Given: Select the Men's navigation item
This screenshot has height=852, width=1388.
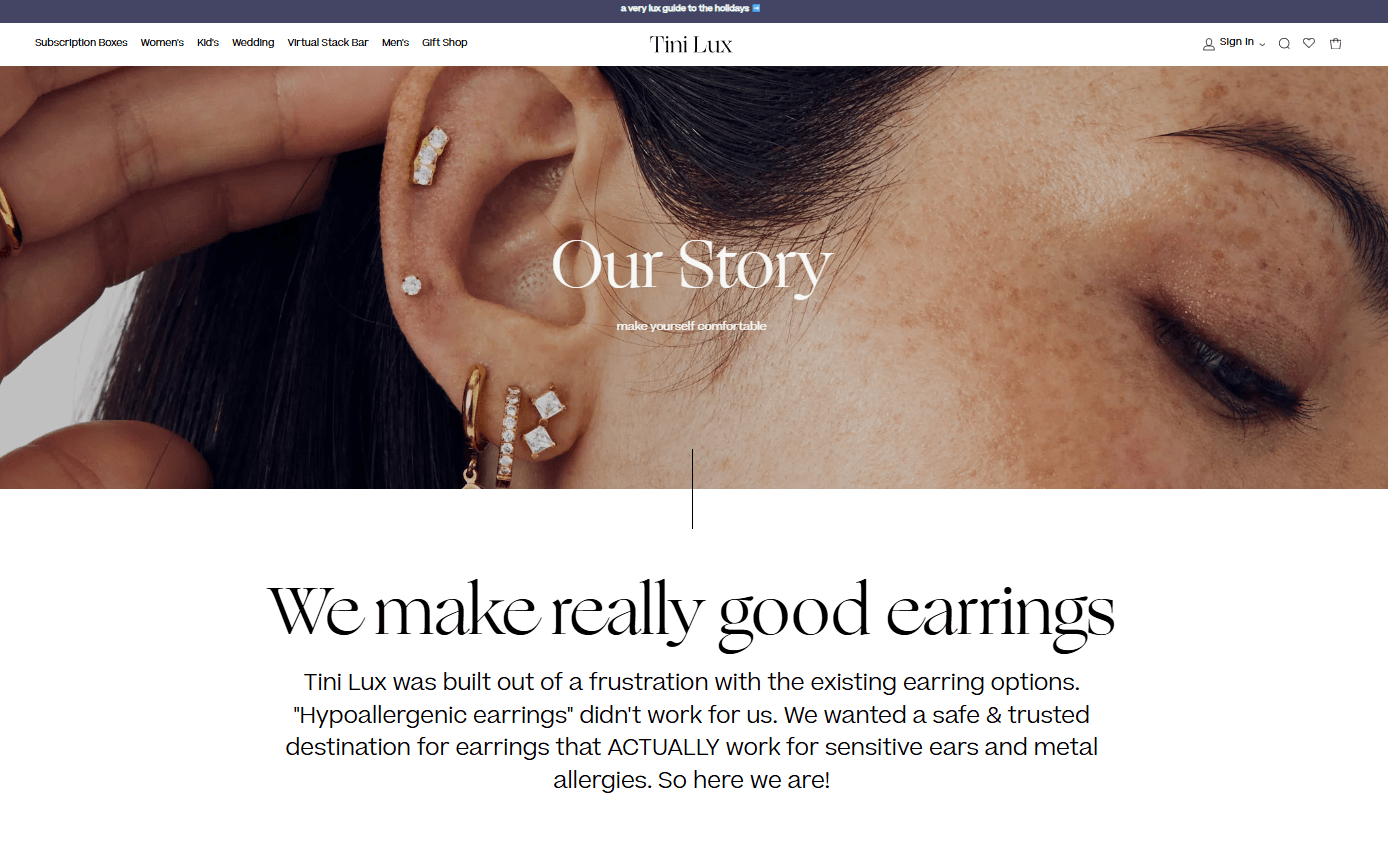Looking at the screenshot, I should pyautogui.click(x=395, y=43).
